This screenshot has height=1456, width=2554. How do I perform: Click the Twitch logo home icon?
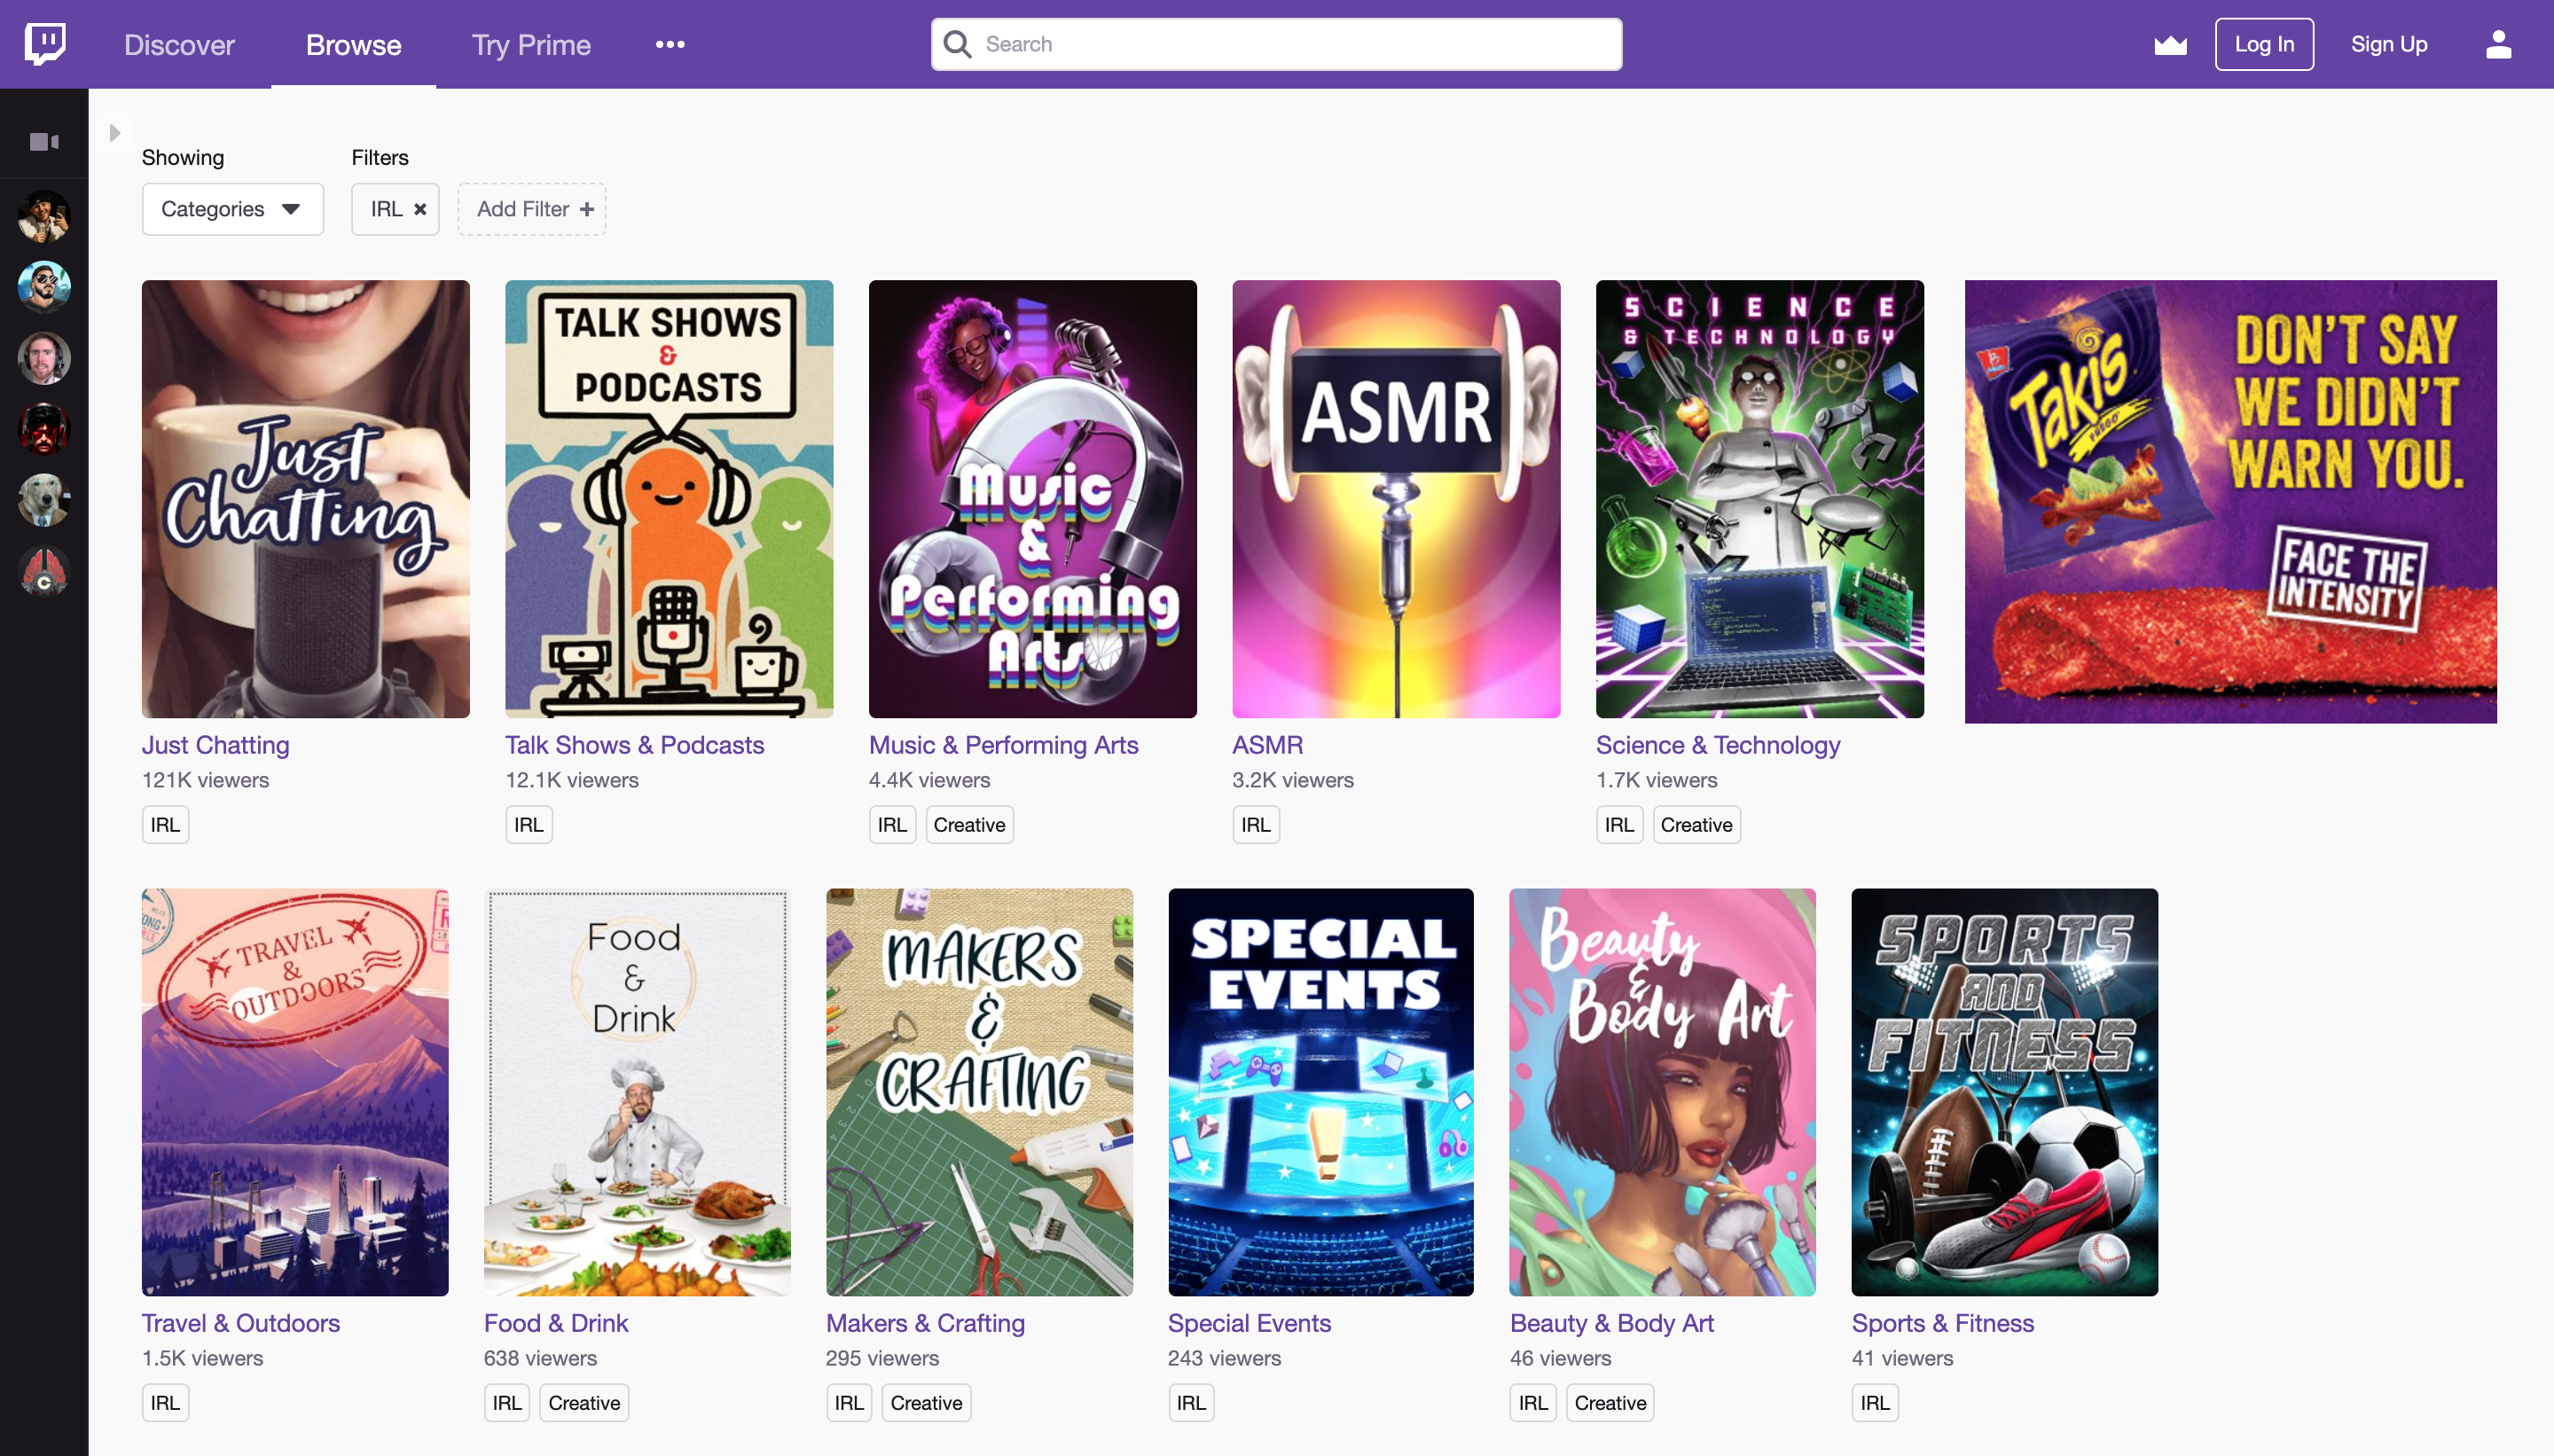coord(45,44)
